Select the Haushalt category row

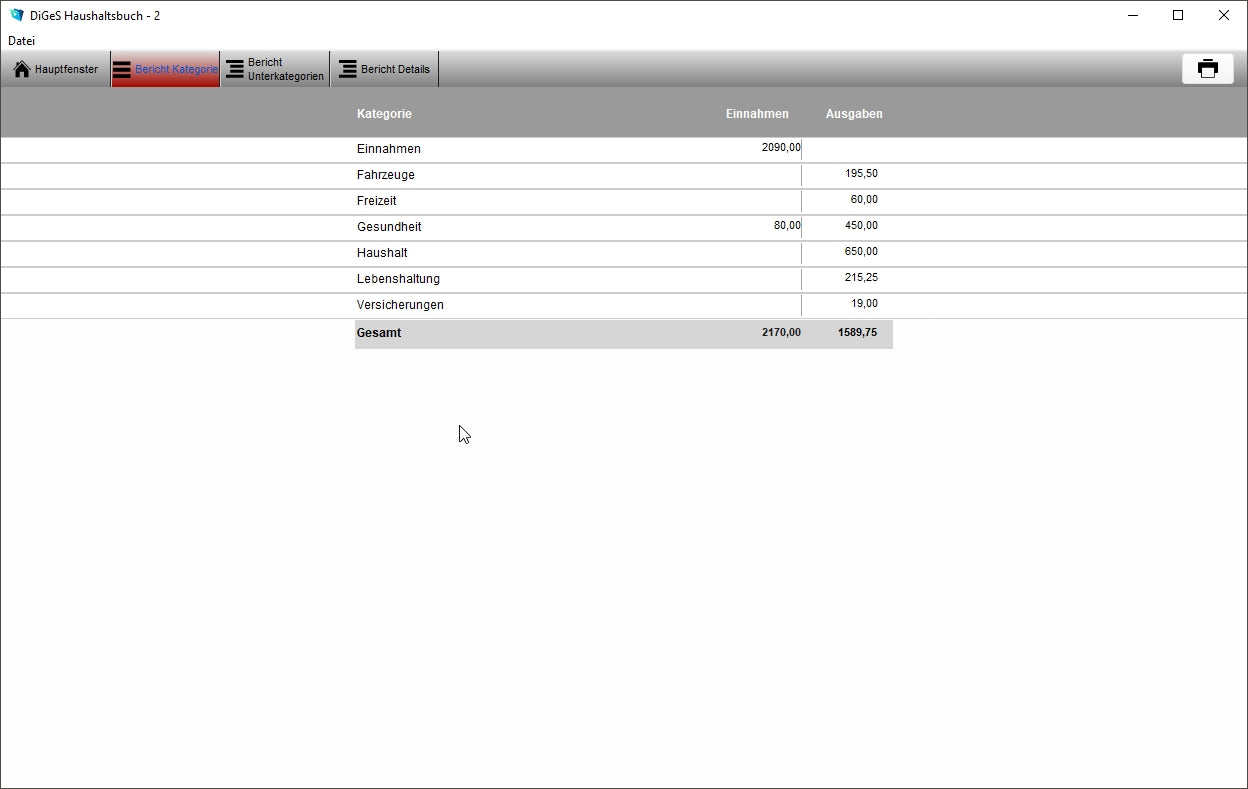coord(382,253)
